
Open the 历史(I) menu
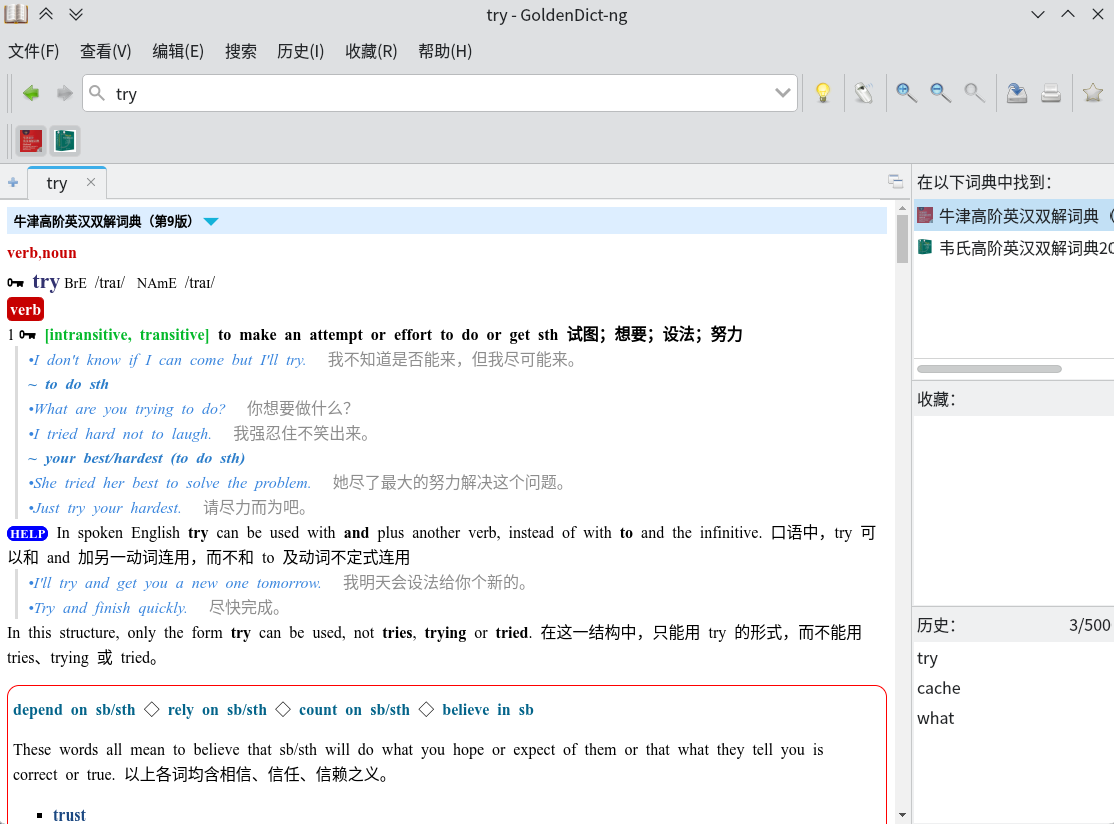300,51
